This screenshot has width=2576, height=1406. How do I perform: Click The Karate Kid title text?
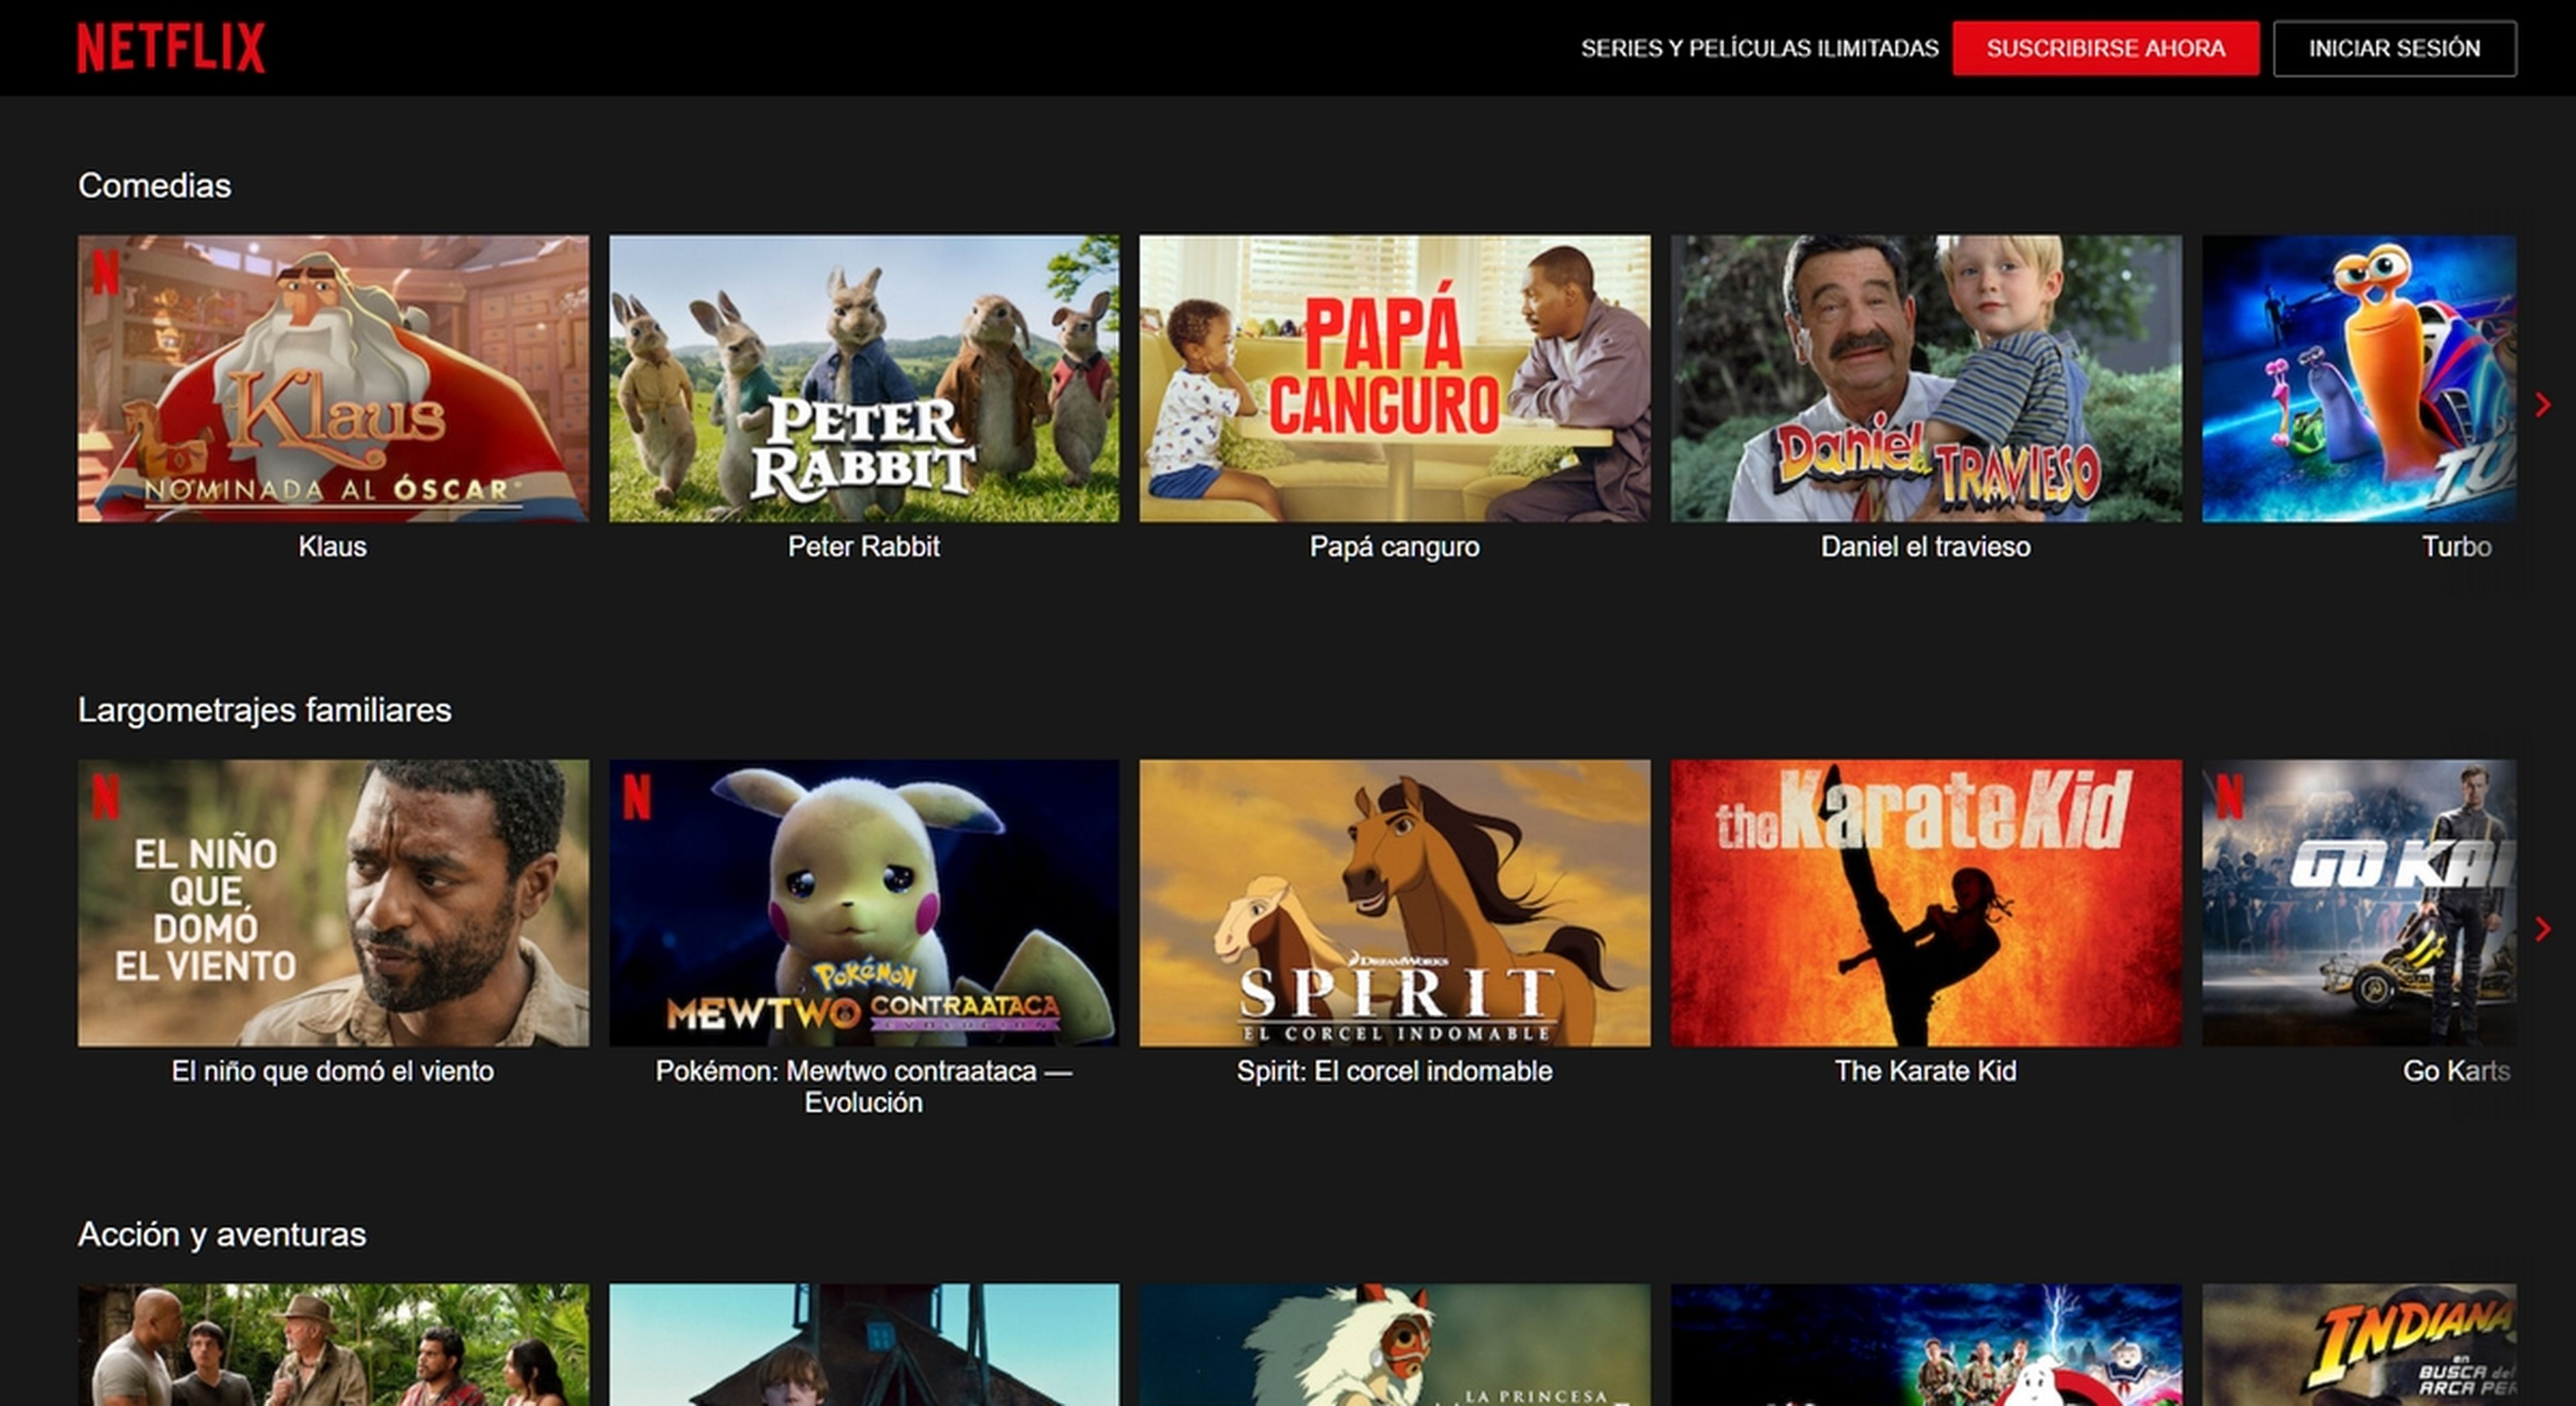point(1925,1071)
